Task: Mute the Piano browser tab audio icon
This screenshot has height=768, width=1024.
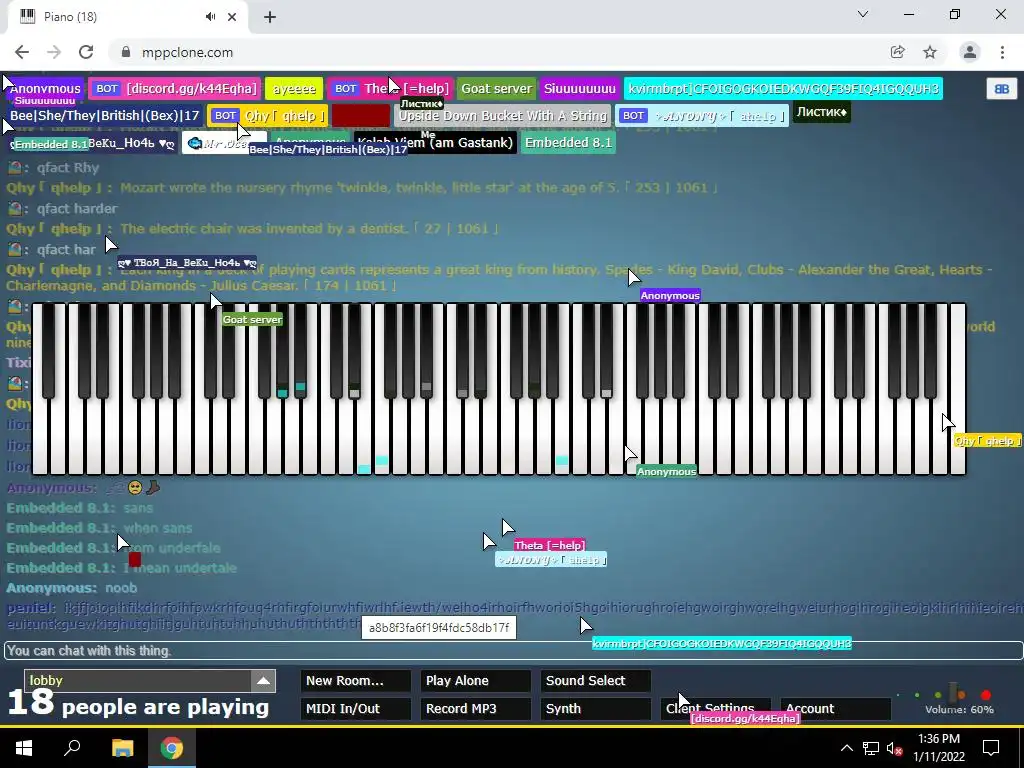Action: 210,17
